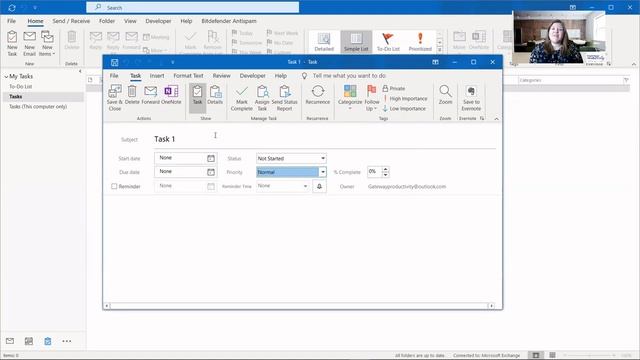Switch to Format Text tab
This screenshot has height=360, width=640.
pos(188,76)
